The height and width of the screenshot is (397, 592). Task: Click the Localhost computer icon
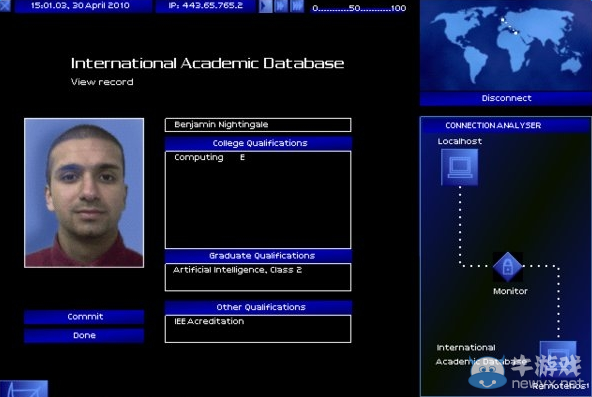tap(459, 167)
